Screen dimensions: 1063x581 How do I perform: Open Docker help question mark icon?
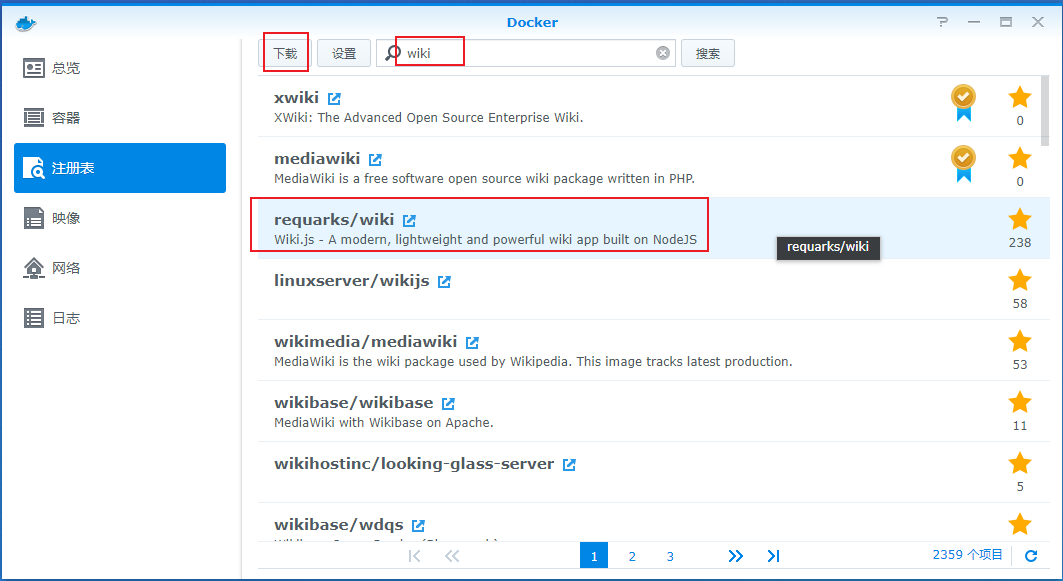point(942,22)
